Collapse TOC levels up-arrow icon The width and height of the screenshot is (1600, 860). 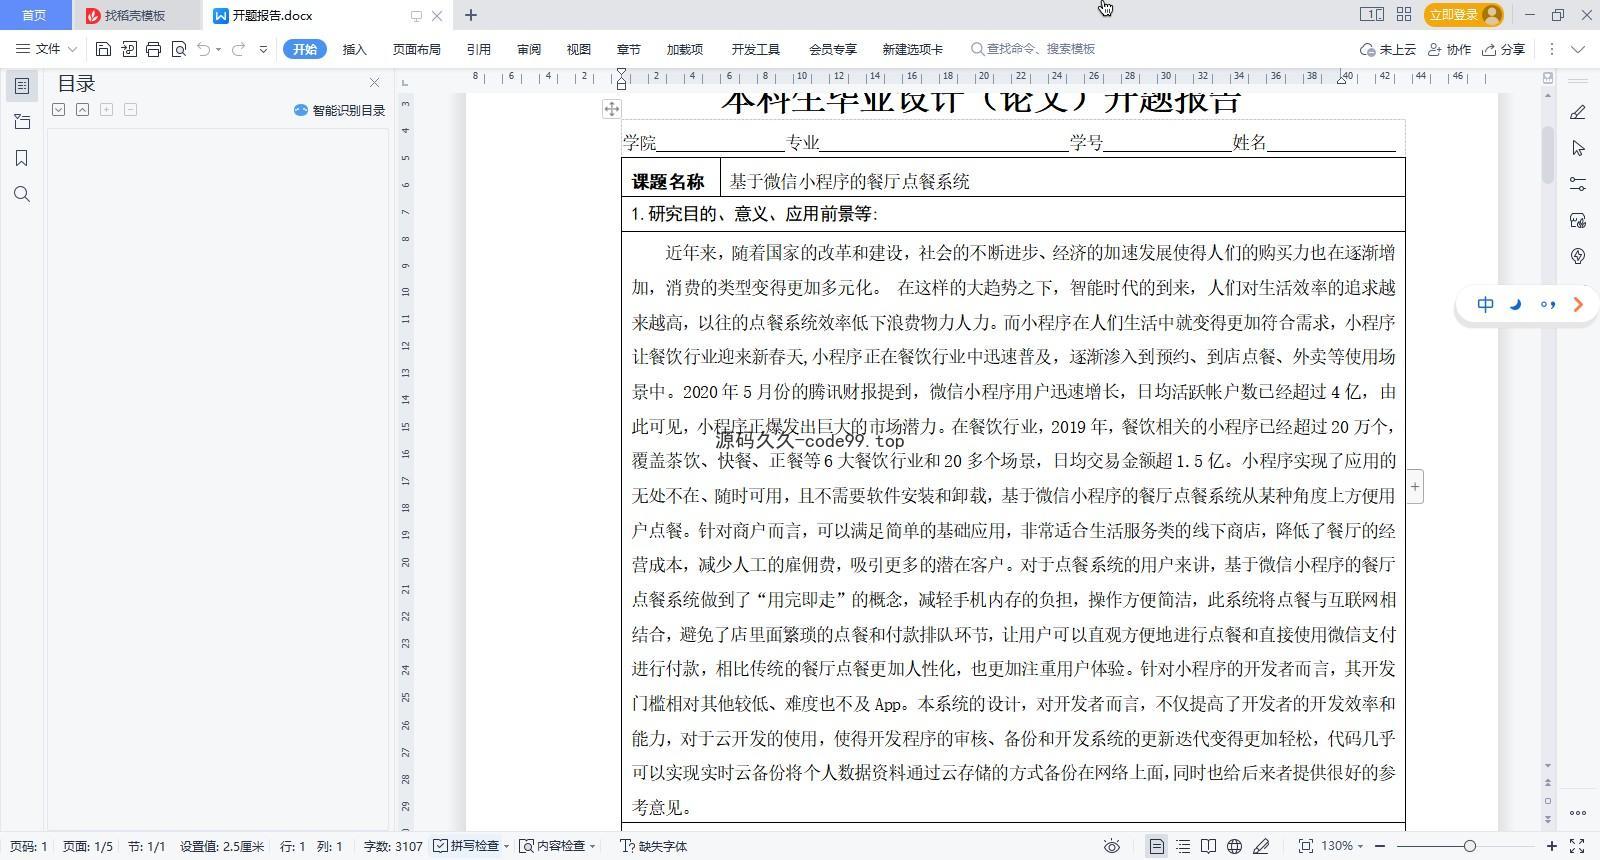[x=83, y=110]
